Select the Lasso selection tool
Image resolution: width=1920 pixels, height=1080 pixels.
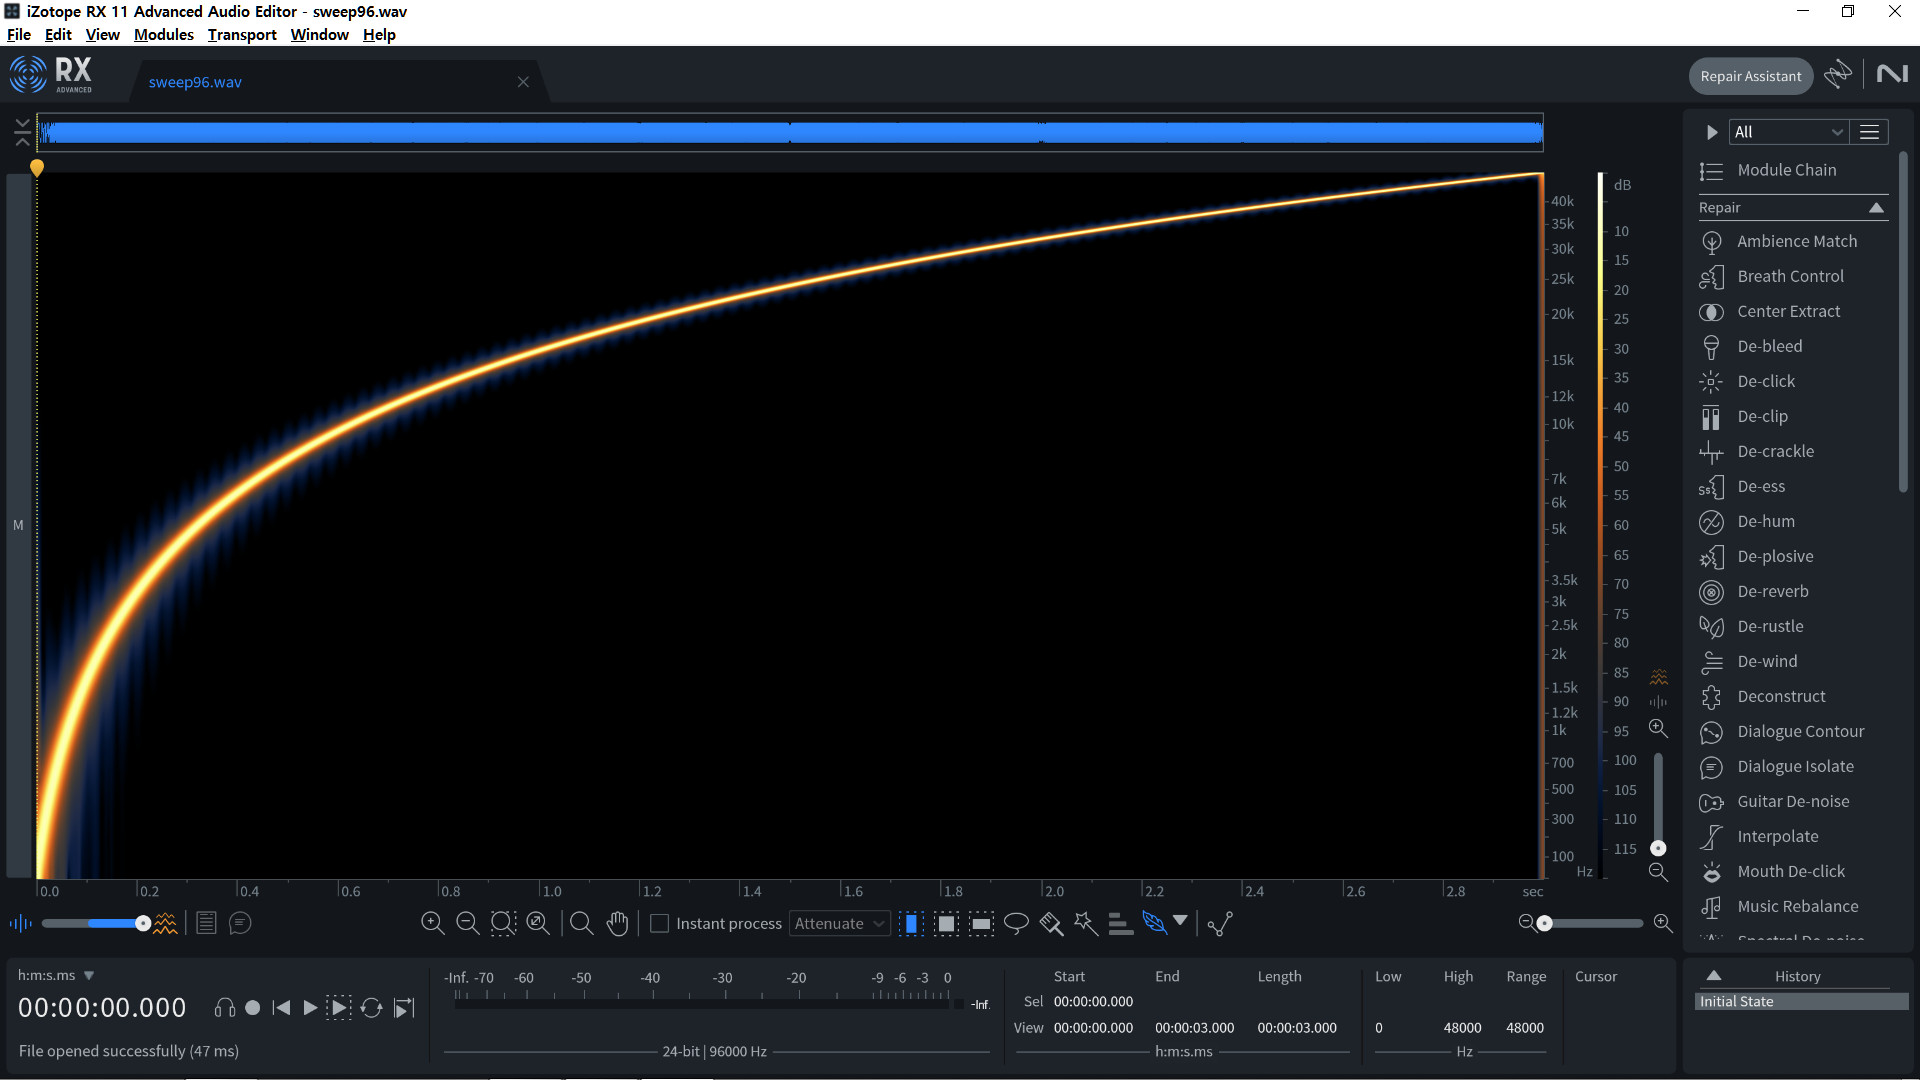[x=1016, y=923]
